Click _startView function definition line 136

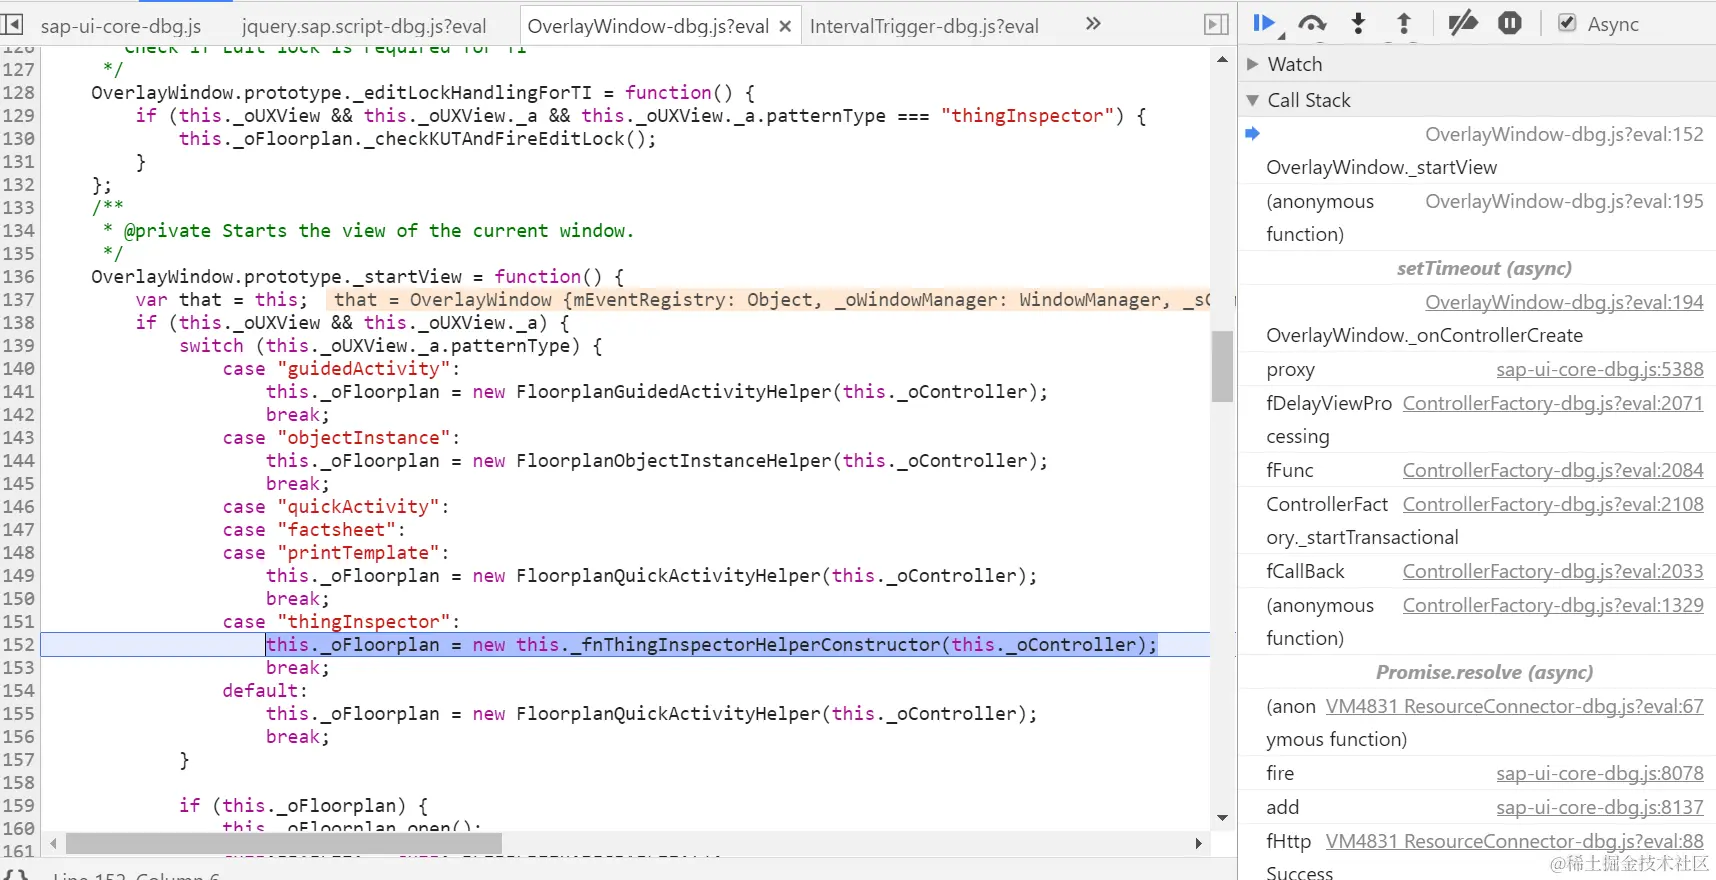[357, 276]
